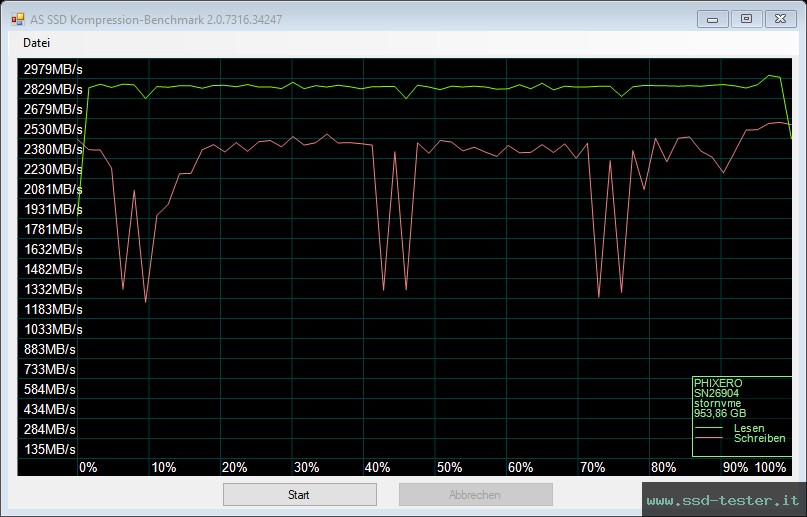807x517 pixels.
Task: Click the 0% x-axis label
Action: 88,467
